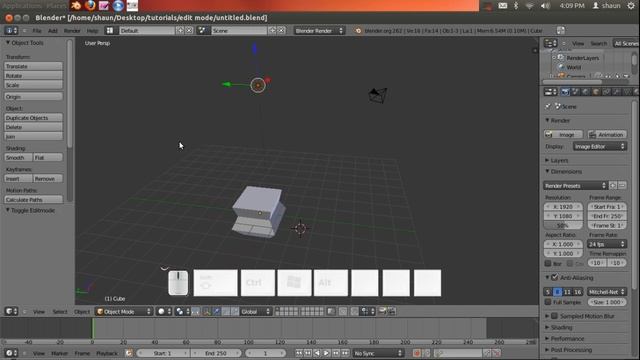The width and height of the screenshot is (640, 360).
Task: Open viewport shading mode selector
Action: (x=164, y=311)
